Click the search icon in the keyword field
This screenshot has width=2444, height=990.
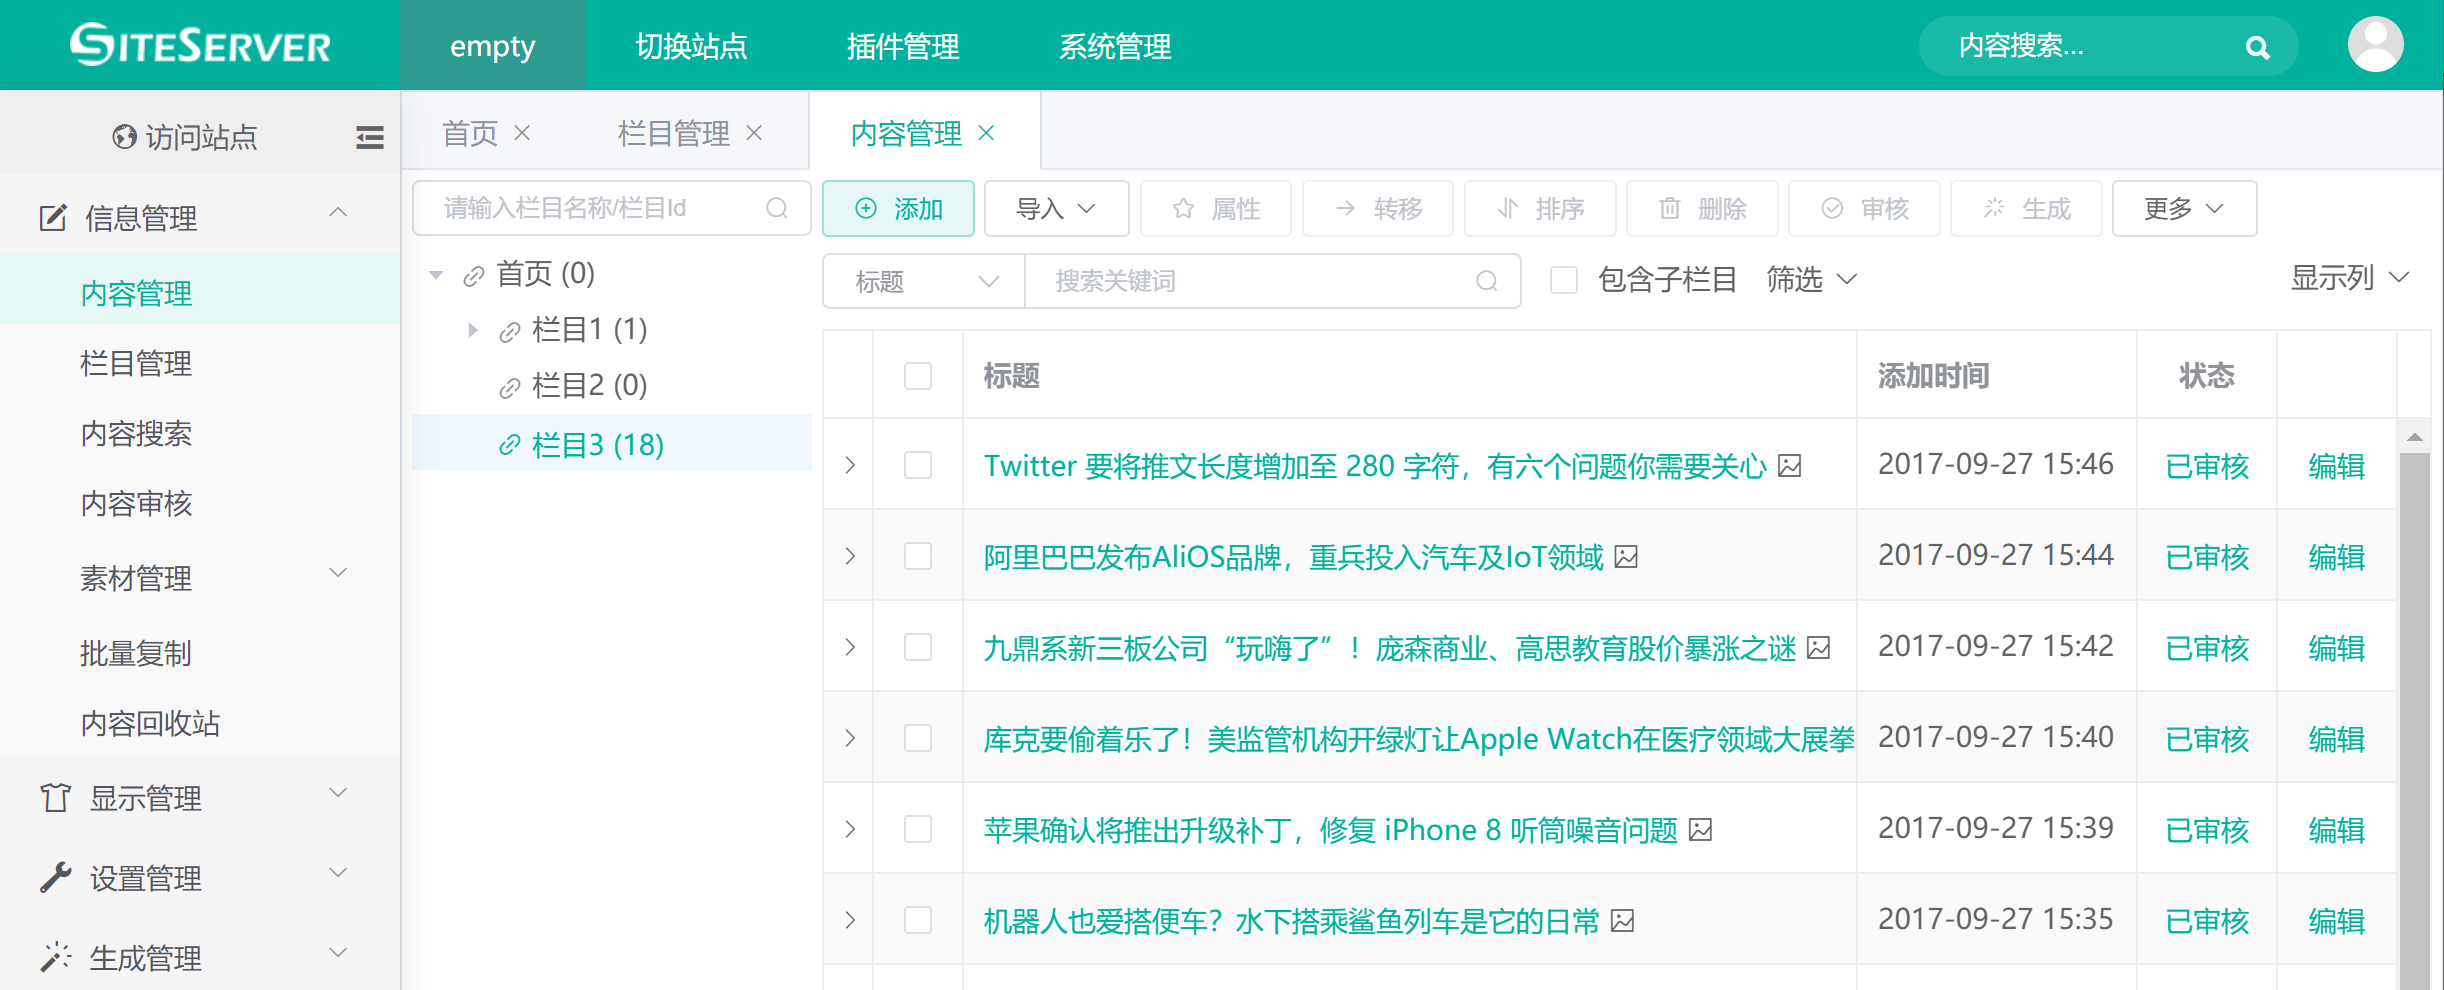point(1486,281)
